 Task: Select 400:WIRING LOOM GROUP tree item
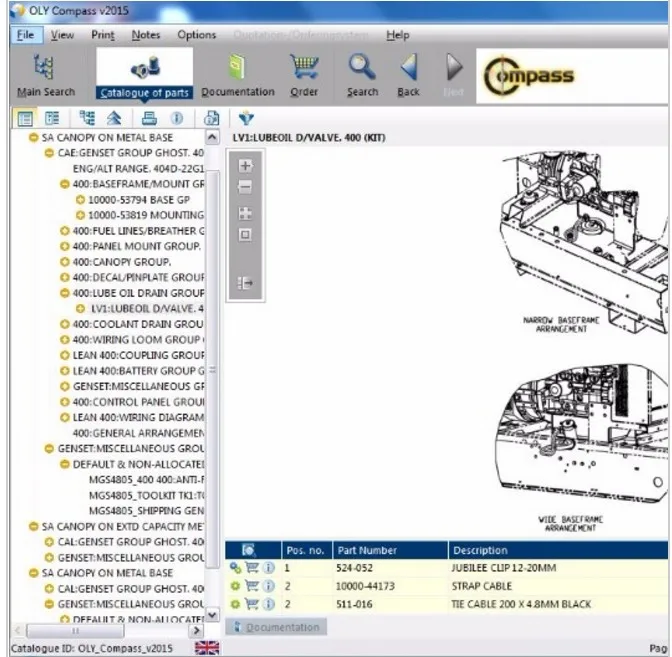tap(138, 340)
